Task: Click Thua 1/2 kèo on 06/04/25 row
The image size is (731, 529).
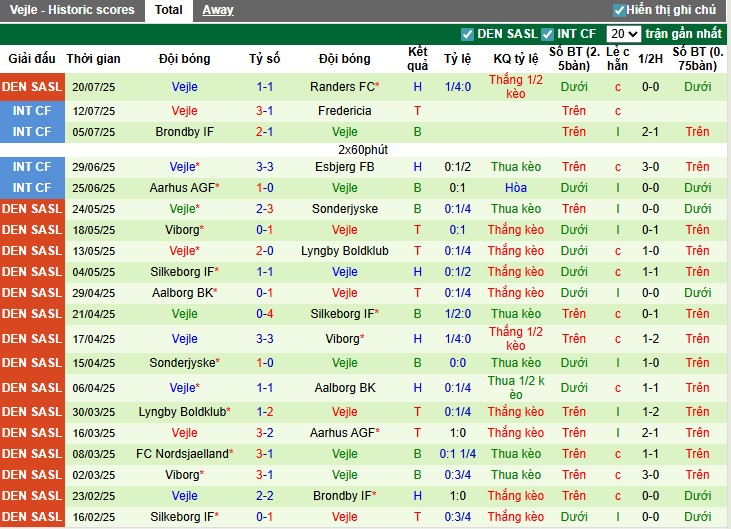Action: click(516, 388)
